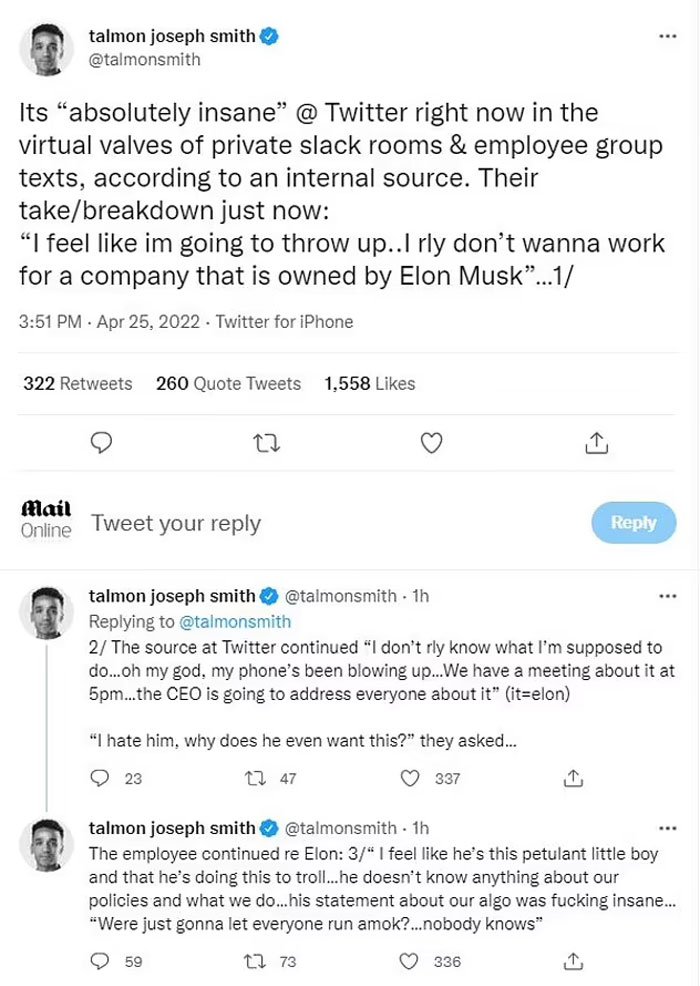
Task: Click the retweet icon on the main tweet
Action: point(265,443)
